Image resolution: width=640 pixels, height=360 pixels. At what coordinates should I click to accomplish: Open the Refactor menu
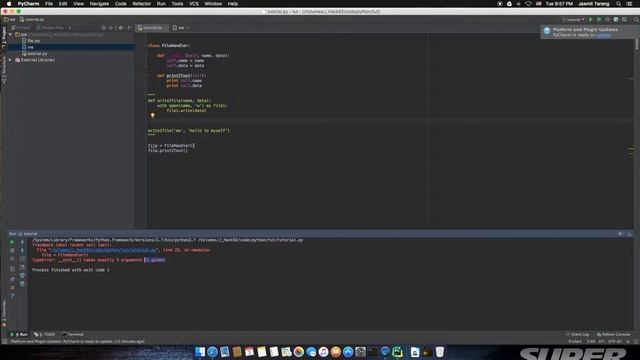click(142, 4)
